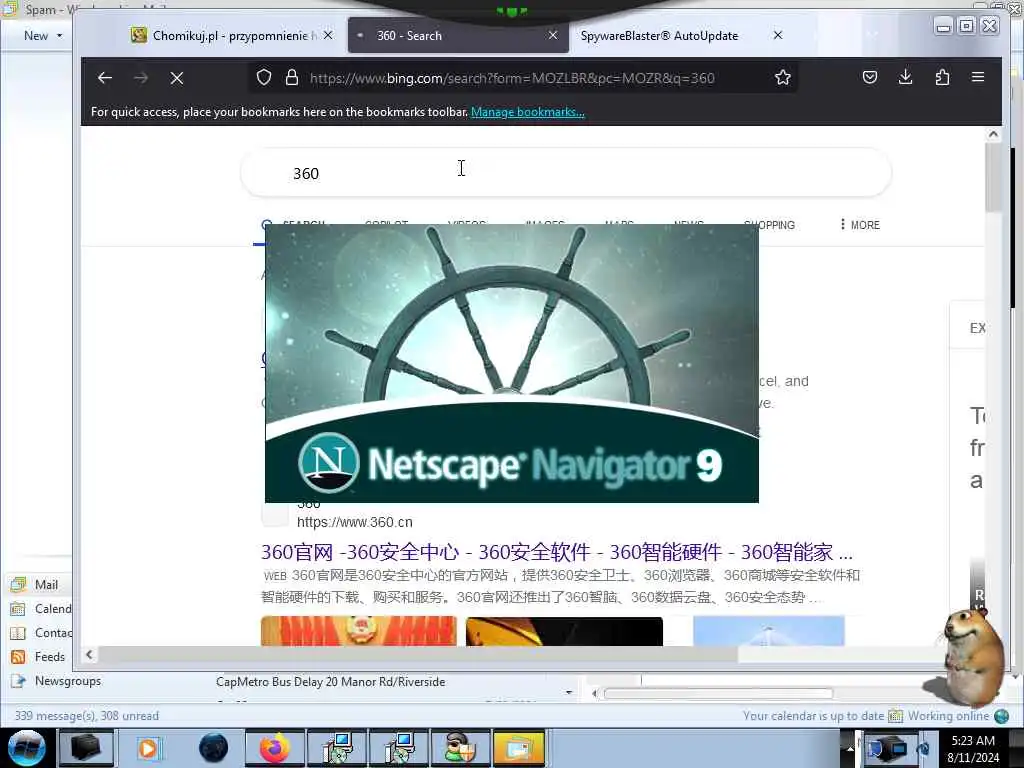Close the Chomikuj.pl tab
This screenshot has height=768, width=1024.
328,35
